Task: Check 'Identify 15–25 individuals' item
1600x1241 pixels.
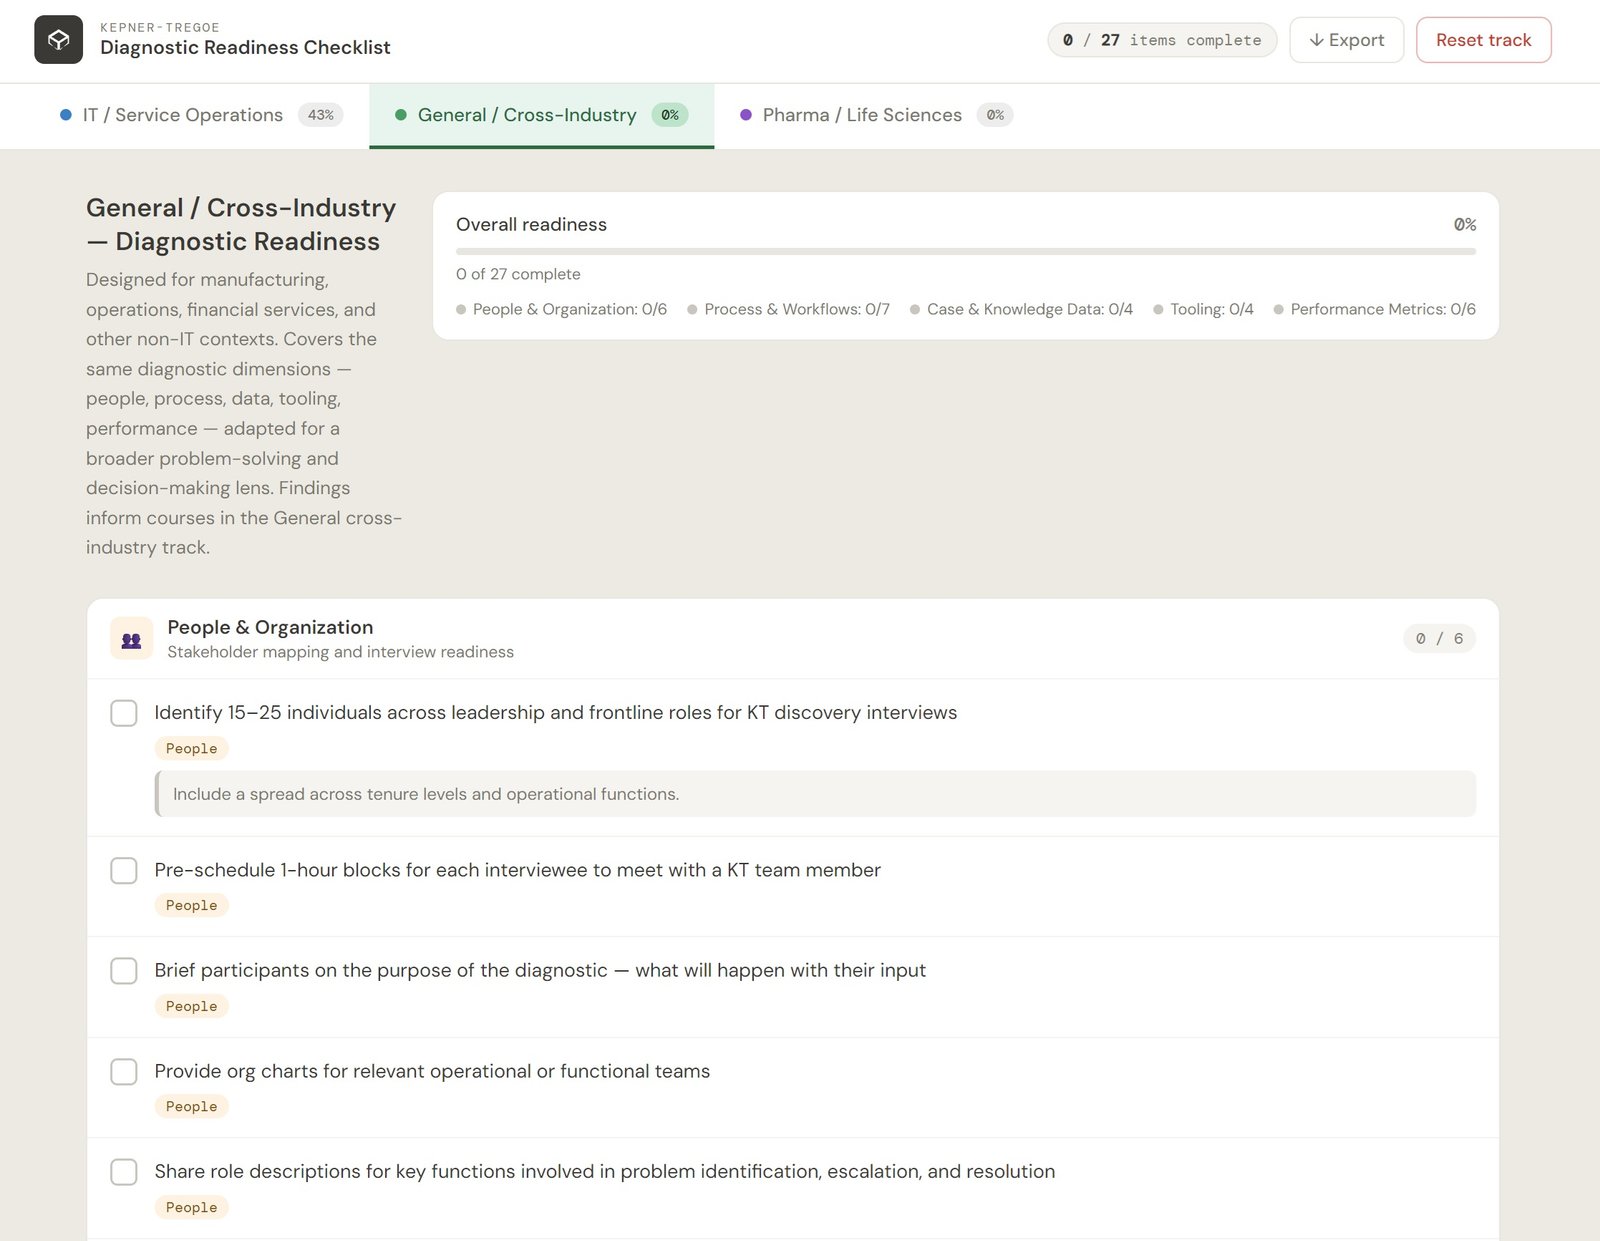Action: pos(124,713)
